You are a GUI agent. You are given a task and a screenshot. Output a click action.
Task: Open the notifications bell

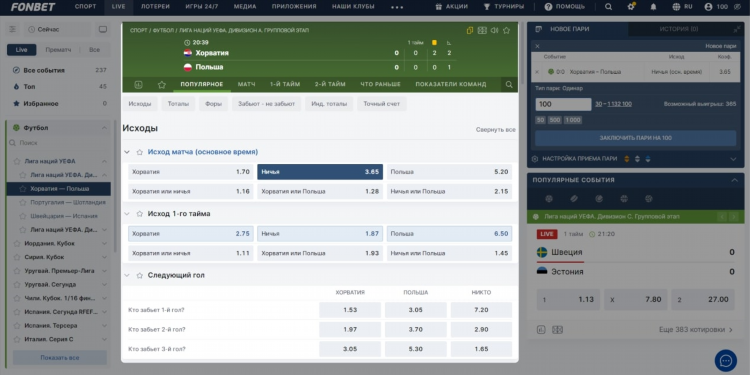tap(653, 7)
